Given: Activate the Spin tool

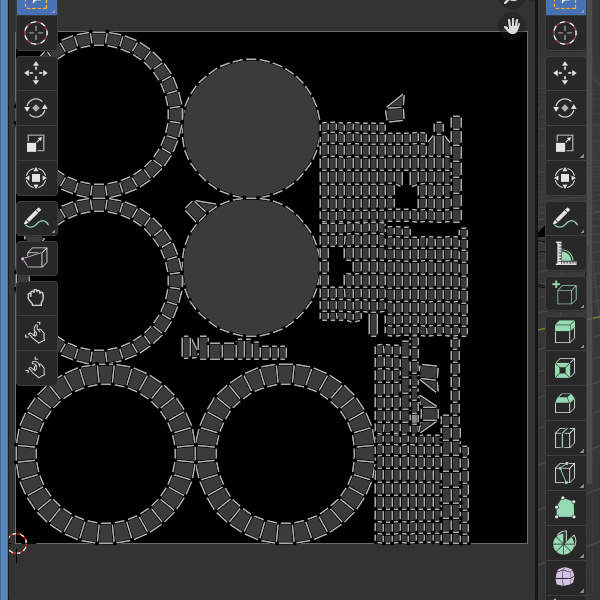Looking at the screenshot, I should point(565,543).
